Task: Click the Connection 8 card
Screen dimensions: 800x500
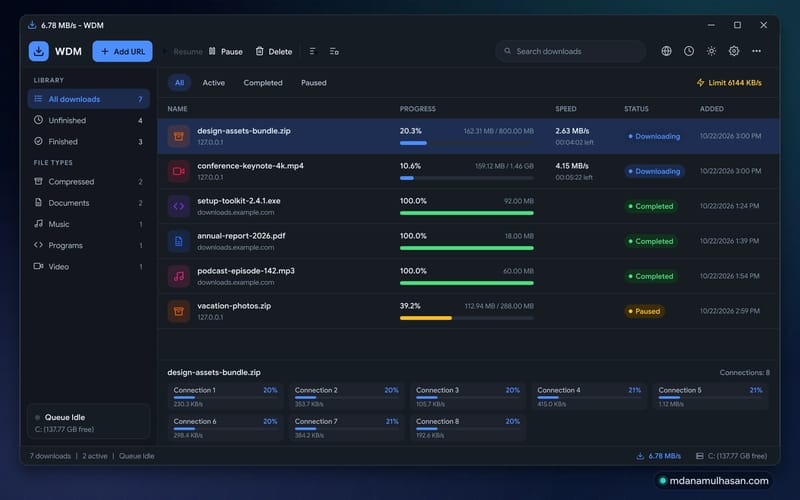Action: [468, 428]
